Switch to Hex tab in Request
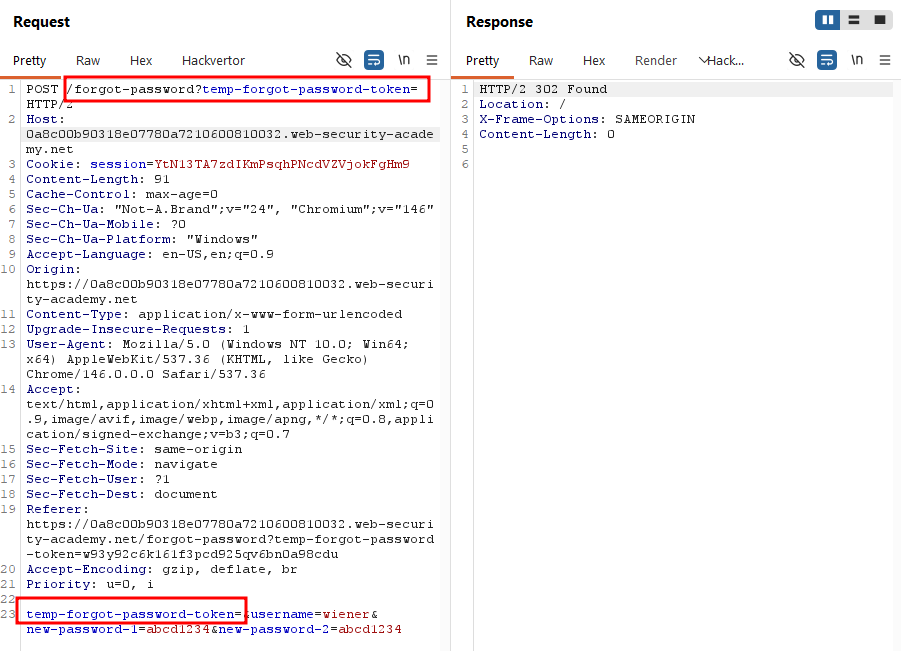Screen dimensions: 901x651 141,60
